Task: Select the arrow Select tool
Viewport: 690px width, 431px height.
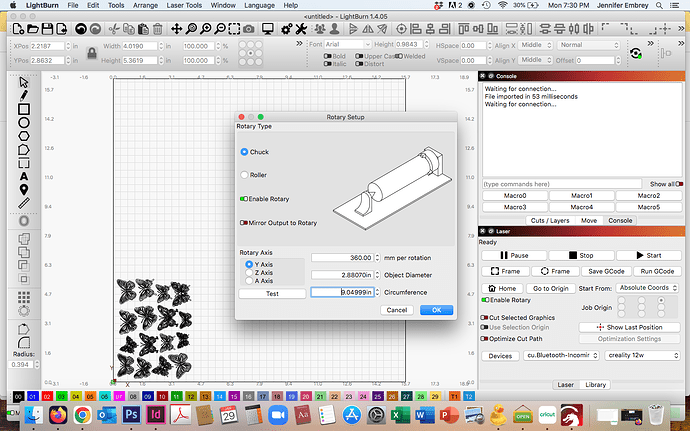Action: tap(24, 82)
